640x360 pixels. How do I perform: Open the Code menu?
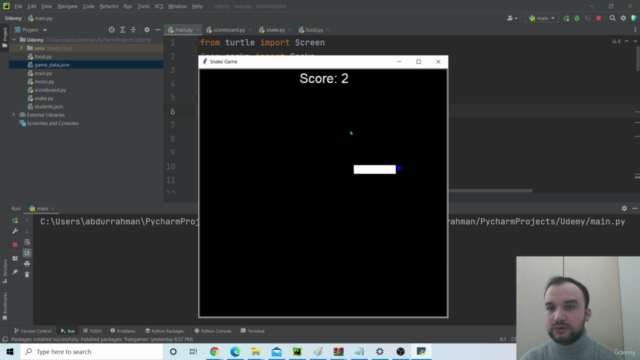click(89, 6)
